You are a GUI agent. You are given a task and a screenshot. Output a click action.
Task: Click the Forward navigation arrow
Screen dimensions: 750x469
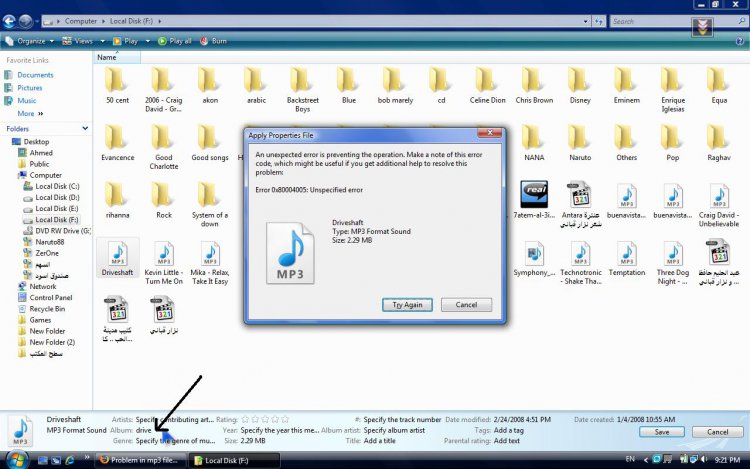[x=25, y=21]
